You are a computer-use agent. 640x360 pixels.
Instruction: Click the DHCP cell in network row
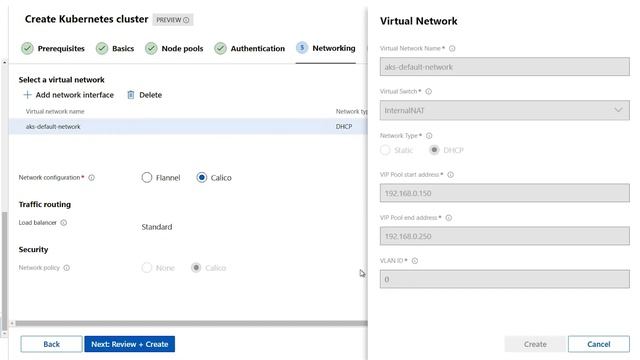(x=344, y=127)
